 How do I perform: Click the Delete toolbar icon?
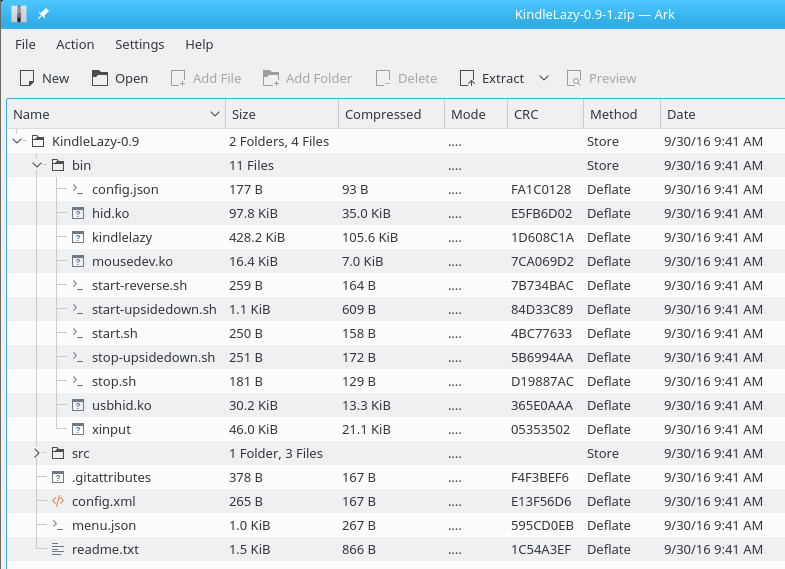pos(383,78)
